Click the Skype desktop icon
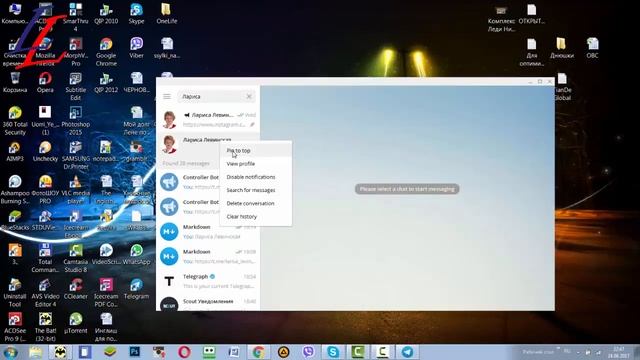Screen dimensions: 640x360 136,13
